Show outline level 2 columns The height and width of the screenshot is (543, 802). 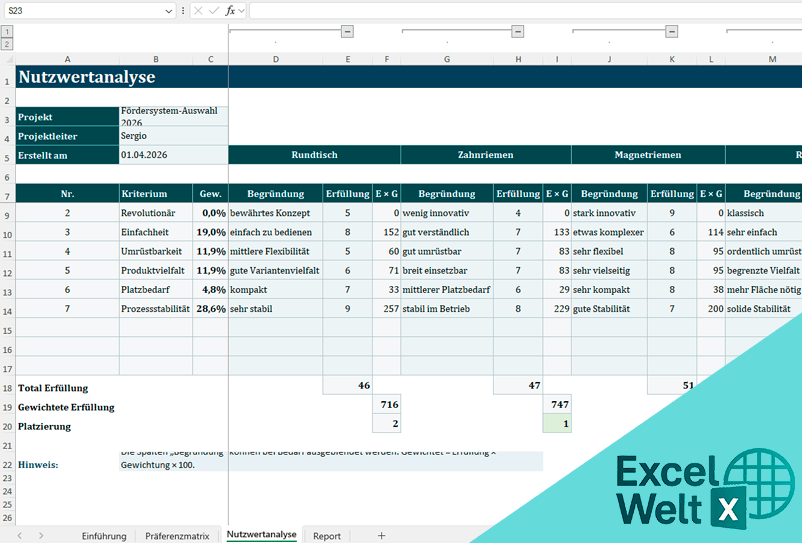7,44
